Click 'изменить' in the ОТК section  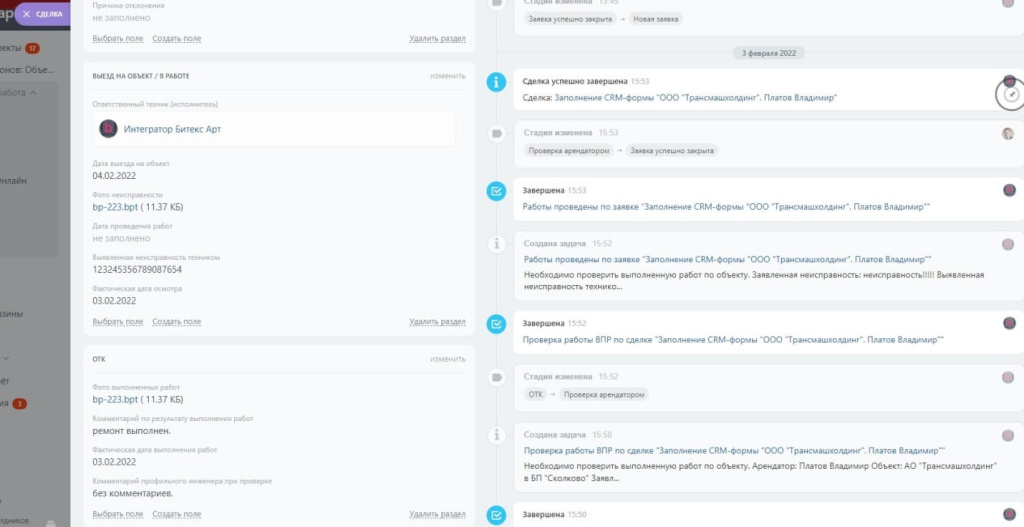[x=447, y=359]
